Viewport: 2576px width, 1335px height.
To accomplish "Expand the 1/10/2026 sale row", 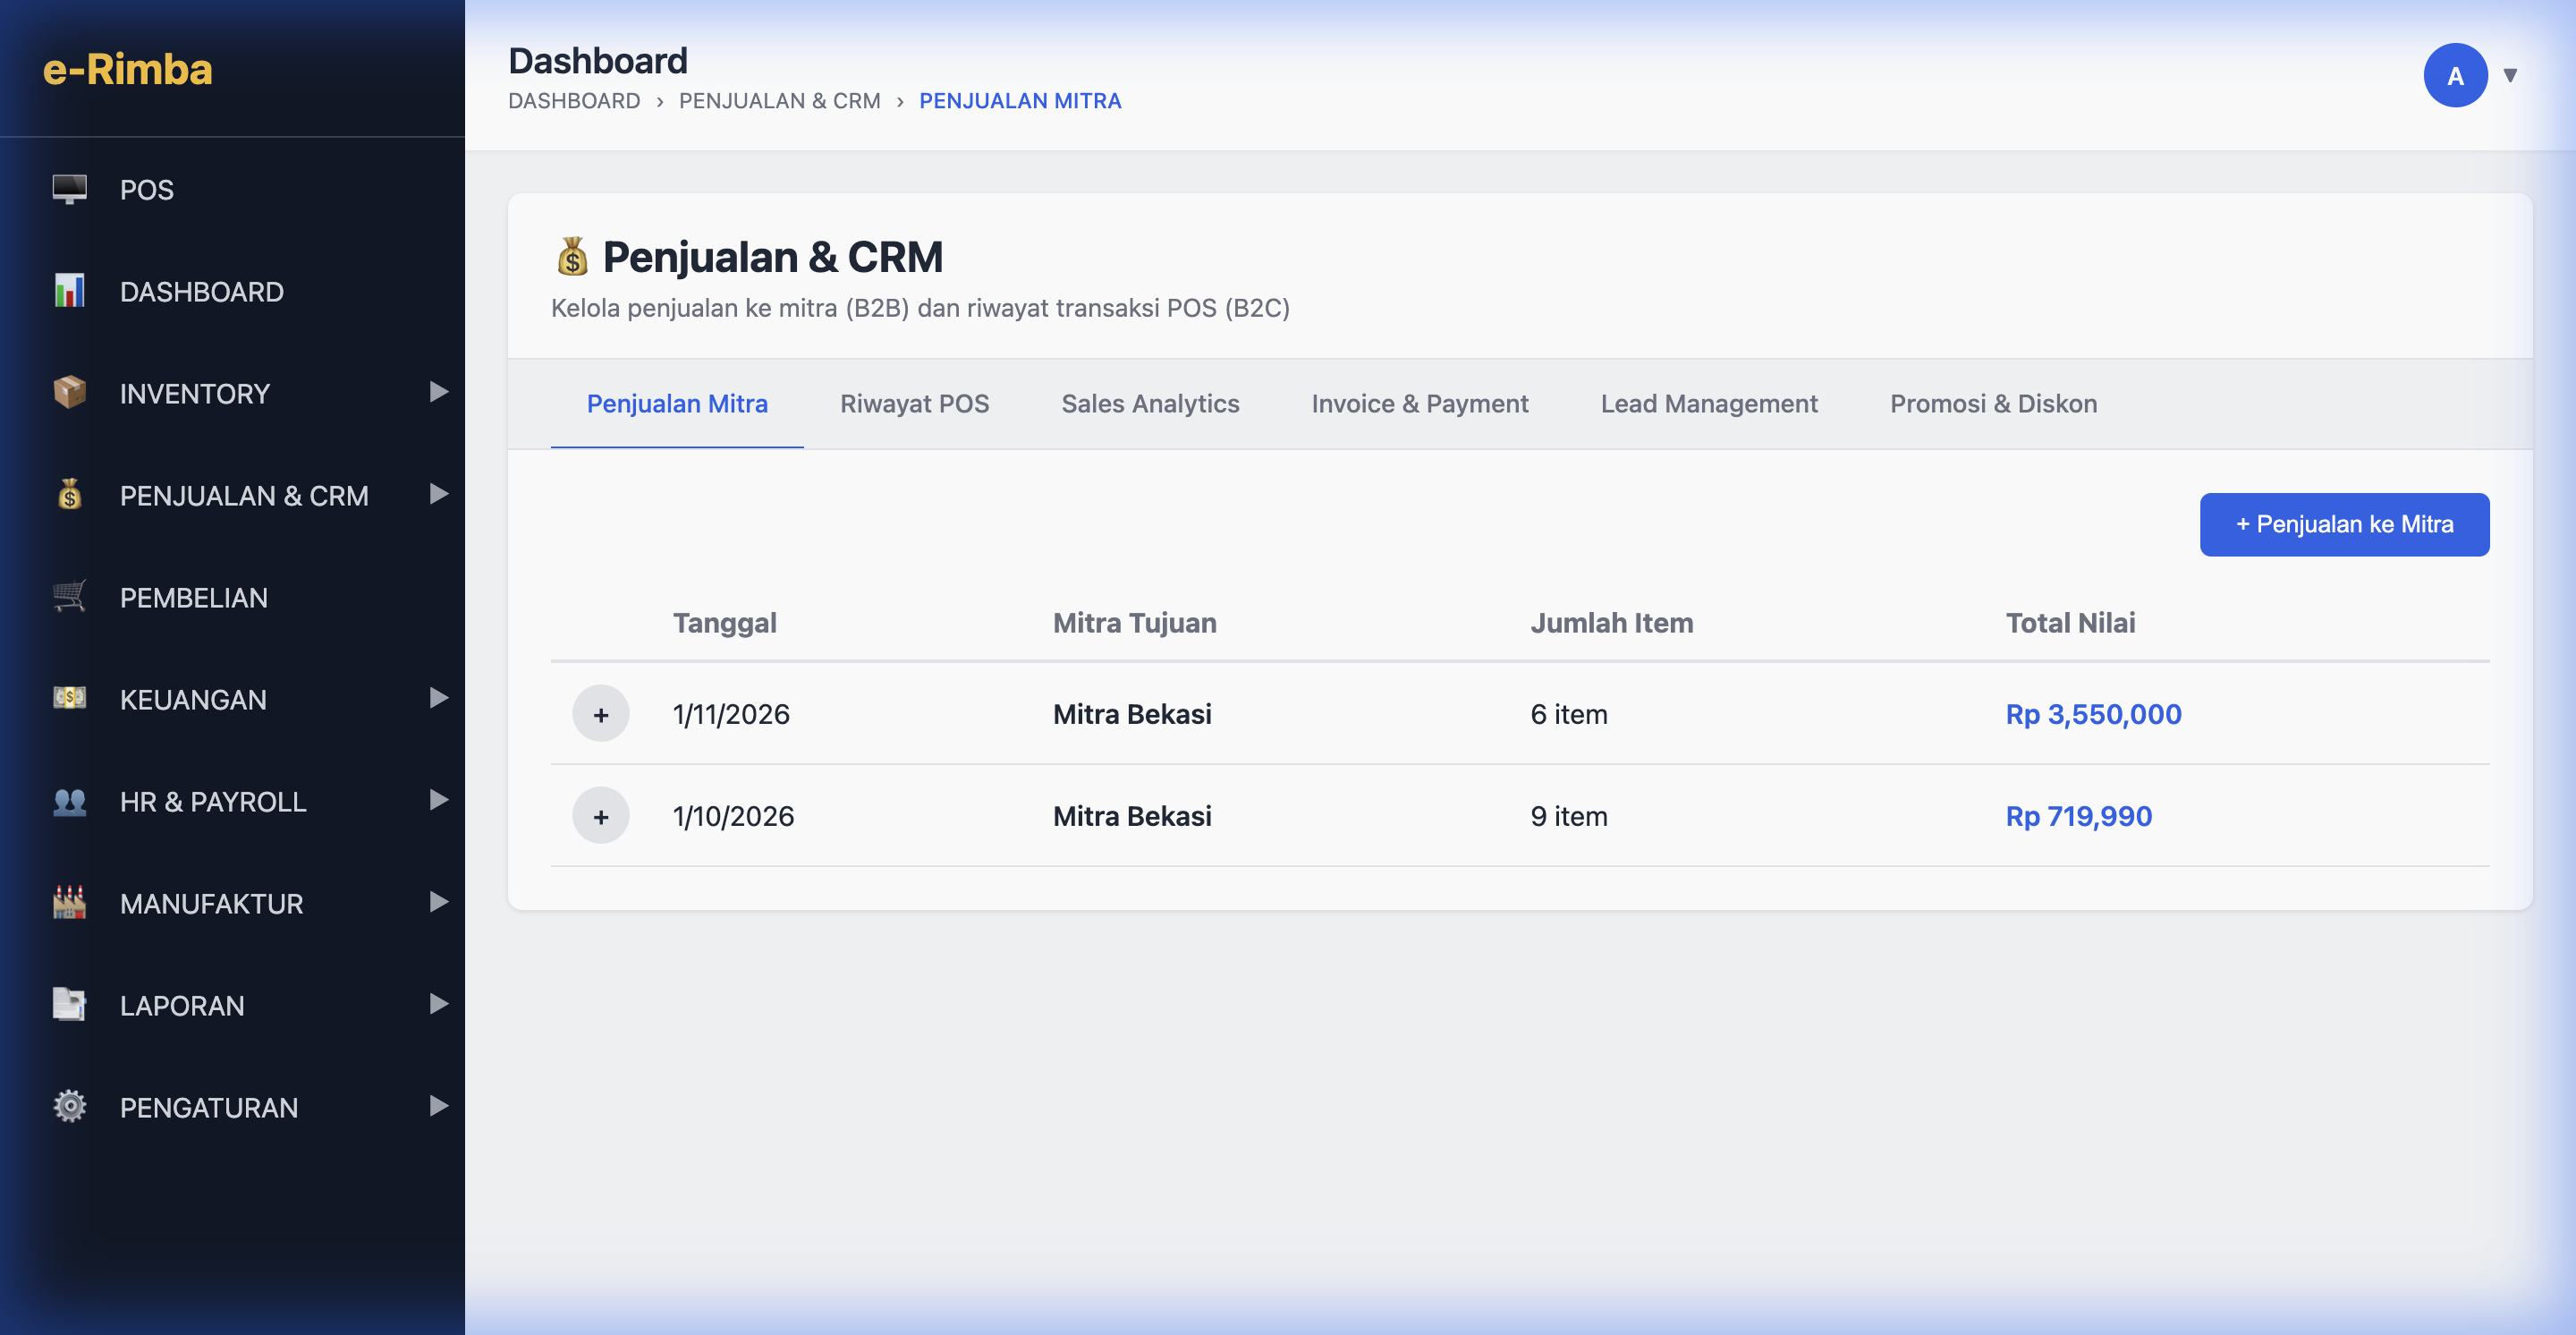I will pyautogui.click(x=600, y=816).
